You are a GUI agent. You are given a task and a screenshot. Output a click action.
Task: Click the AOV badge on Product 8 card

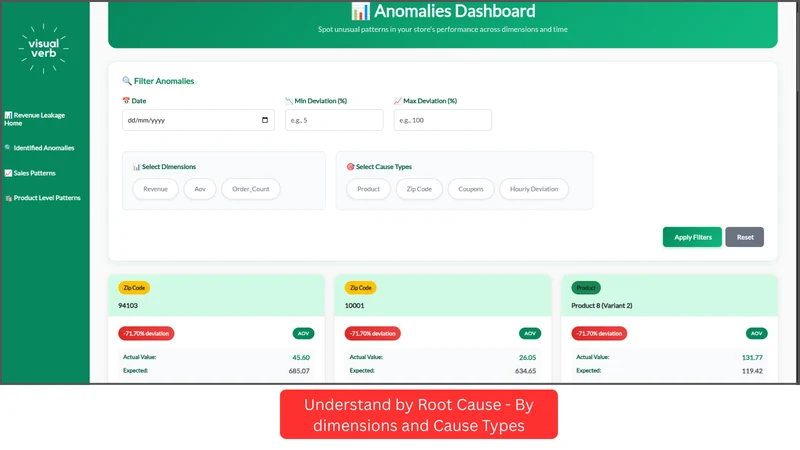click(x=757, y=334)
